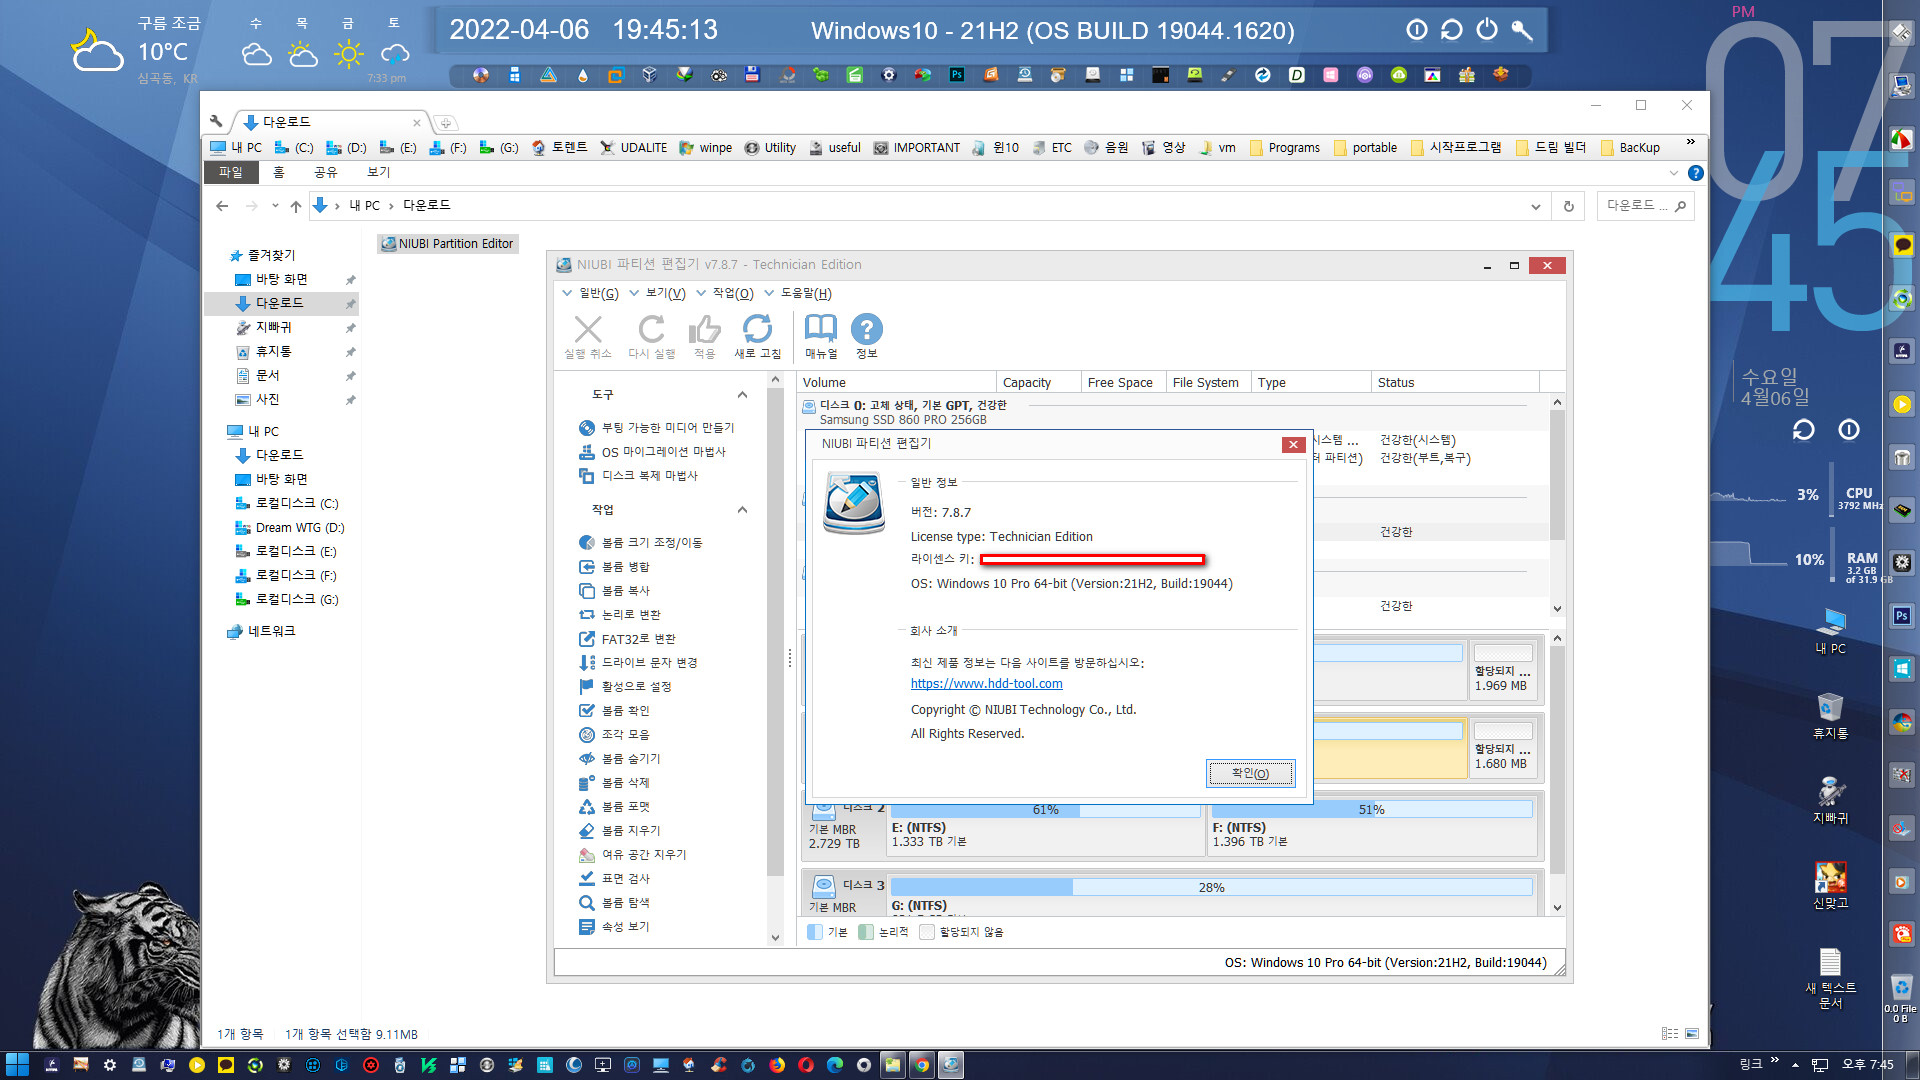Collapse the 도구 section

pos(742,395)
